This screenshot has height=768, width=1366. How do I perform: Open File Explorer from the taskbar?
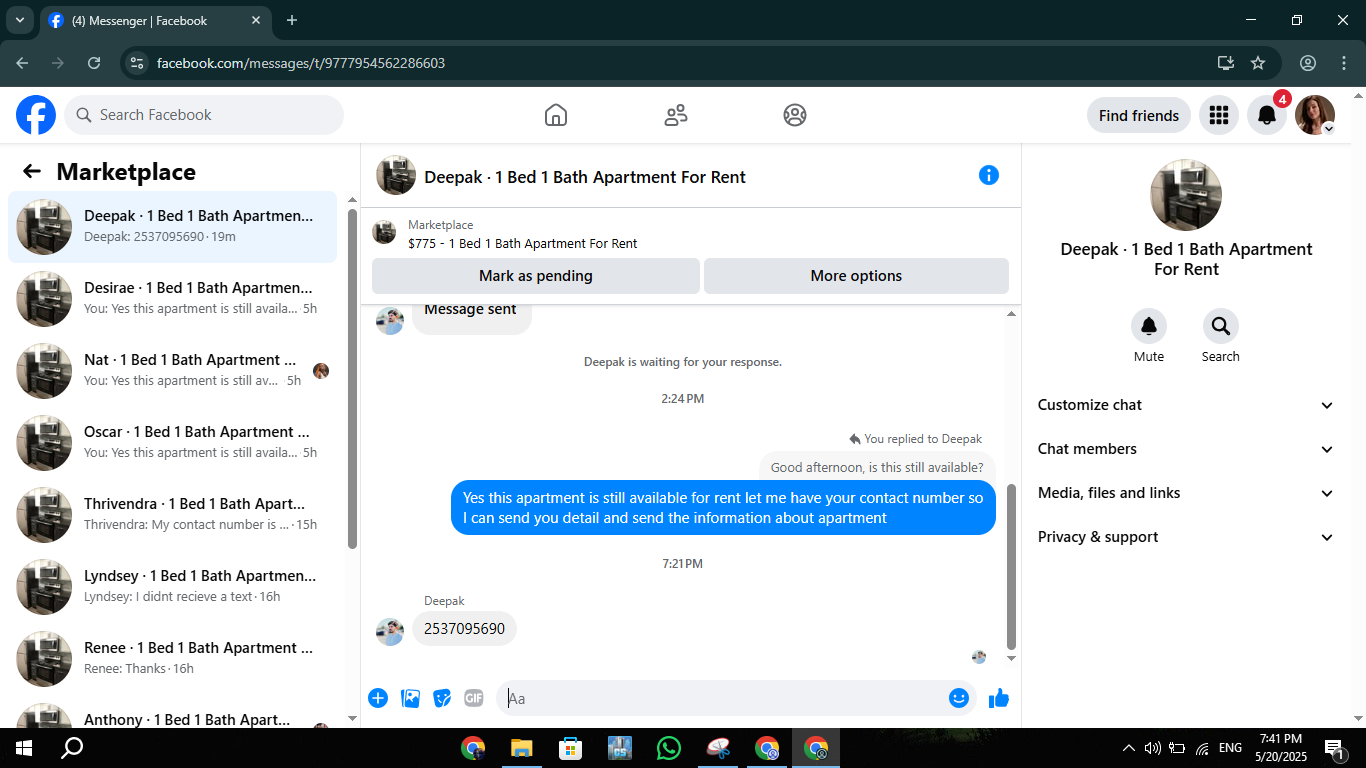521,748
